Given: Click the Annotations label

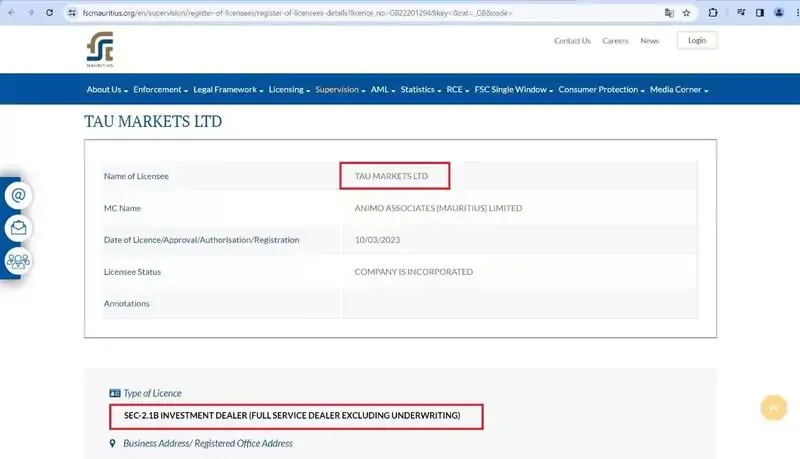Looking at the screenshot, I should click(127, 303).
